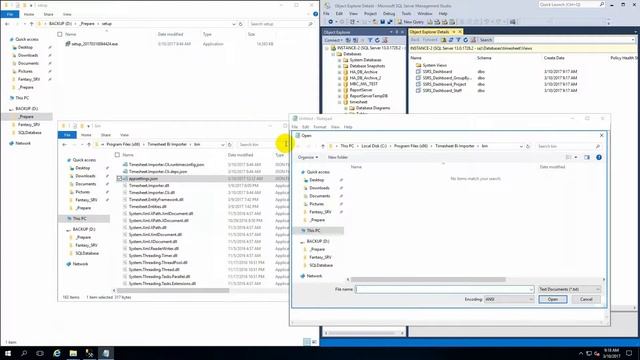Open the Encoding dropdown in the Open dialog
The width and height of the screenshot is (640, 360).
coord(509,299)
